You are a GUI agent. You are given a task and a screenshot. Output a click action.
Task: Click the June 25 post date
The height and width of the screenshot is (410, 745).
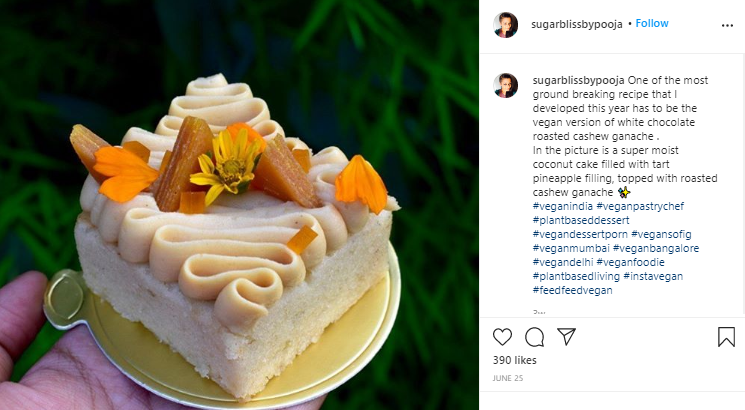507,379
